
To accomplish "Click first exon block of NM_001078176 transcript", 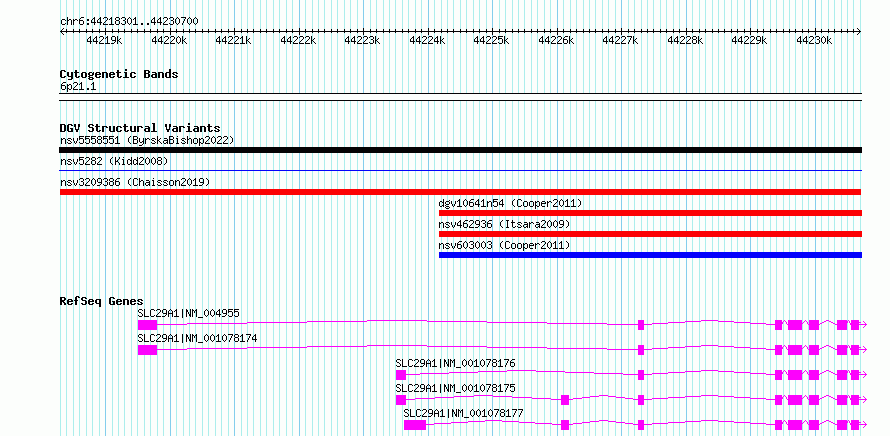I will (x=401, y=375).
